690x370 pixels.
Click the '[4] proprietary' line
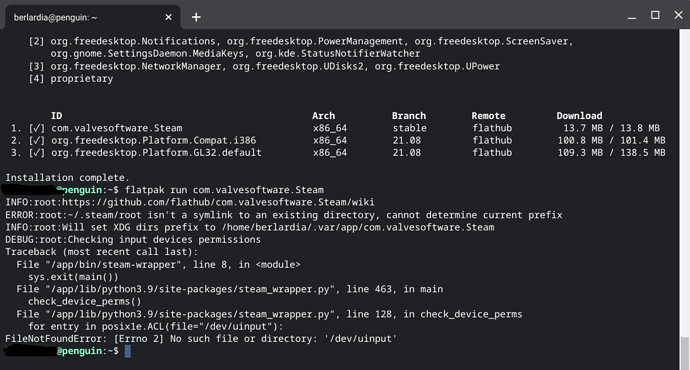71,79
